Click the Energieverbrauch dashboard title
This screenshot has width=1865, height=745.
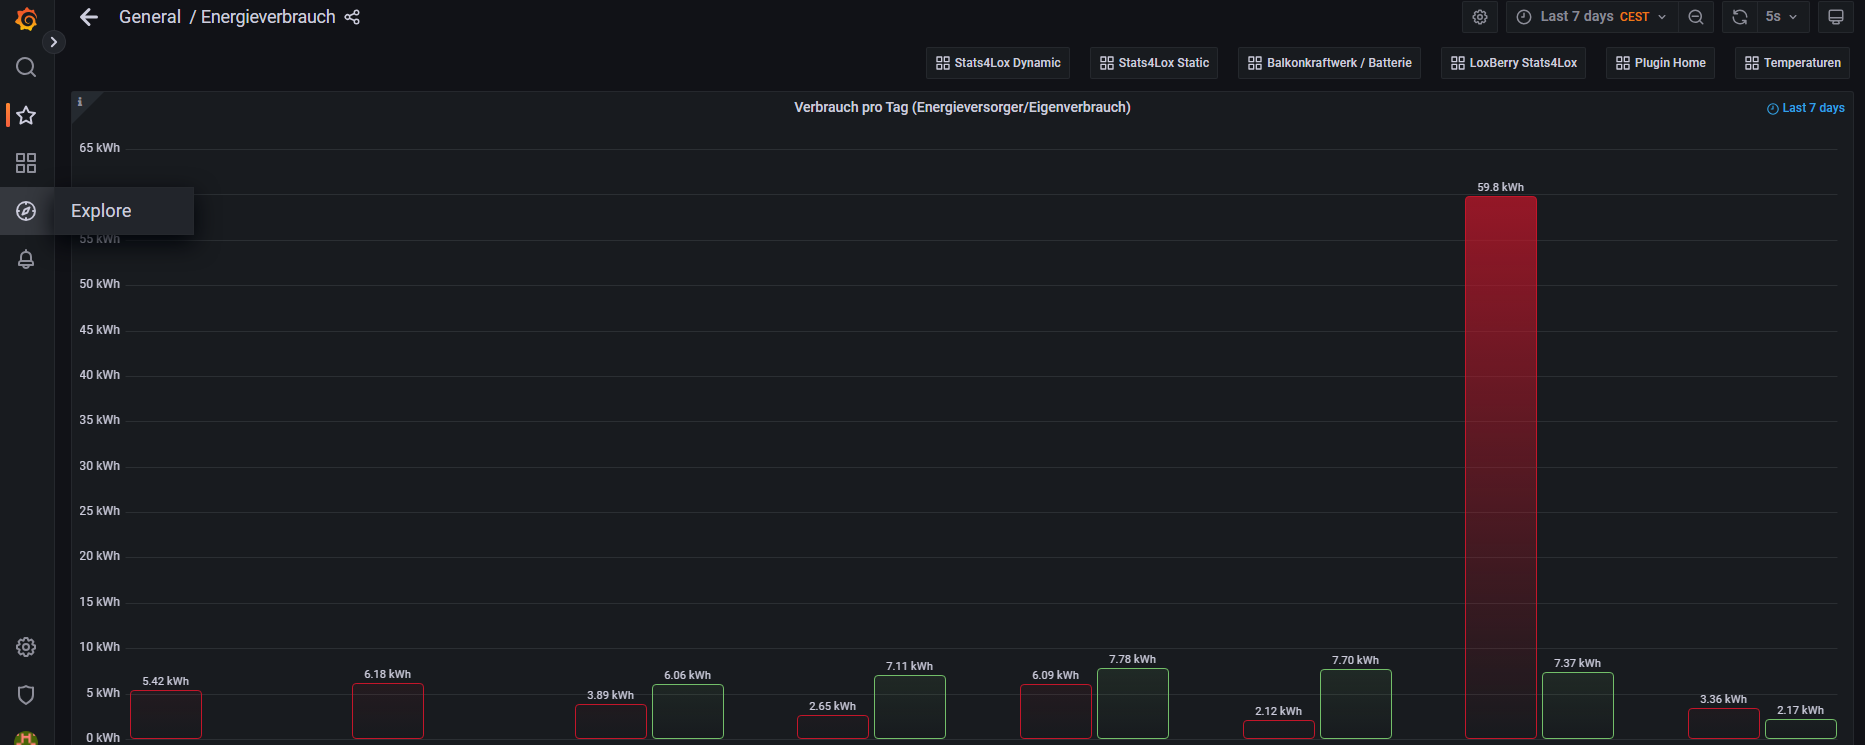[x=268, y=17]
